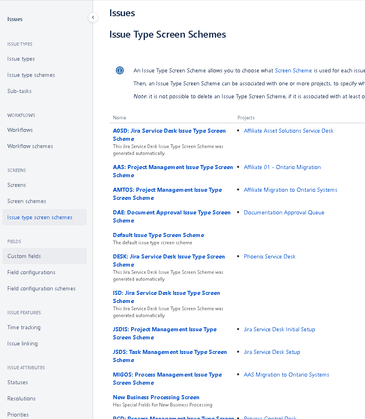Screen dimensions: 365x419
Task: Open AAS Migration to Ontario Systems project
Action: coord(286,375)
